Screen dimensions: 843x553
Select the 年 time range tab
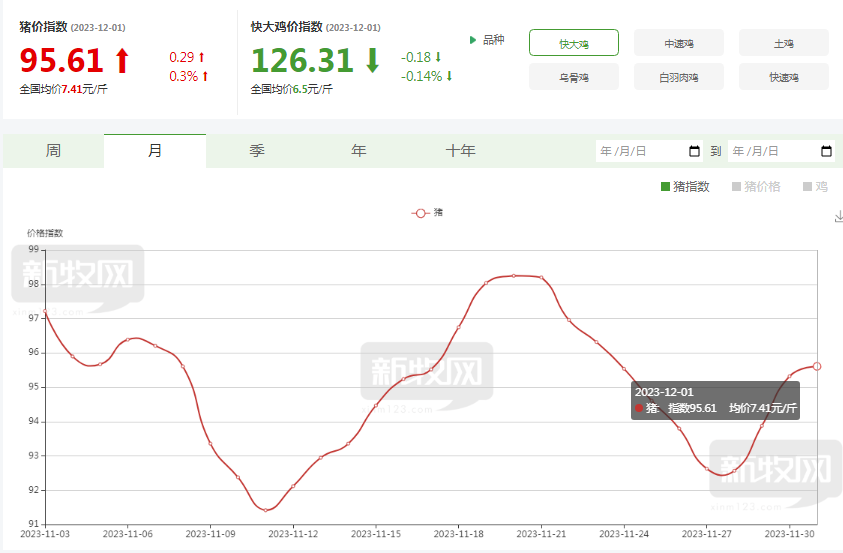point(358,151)
